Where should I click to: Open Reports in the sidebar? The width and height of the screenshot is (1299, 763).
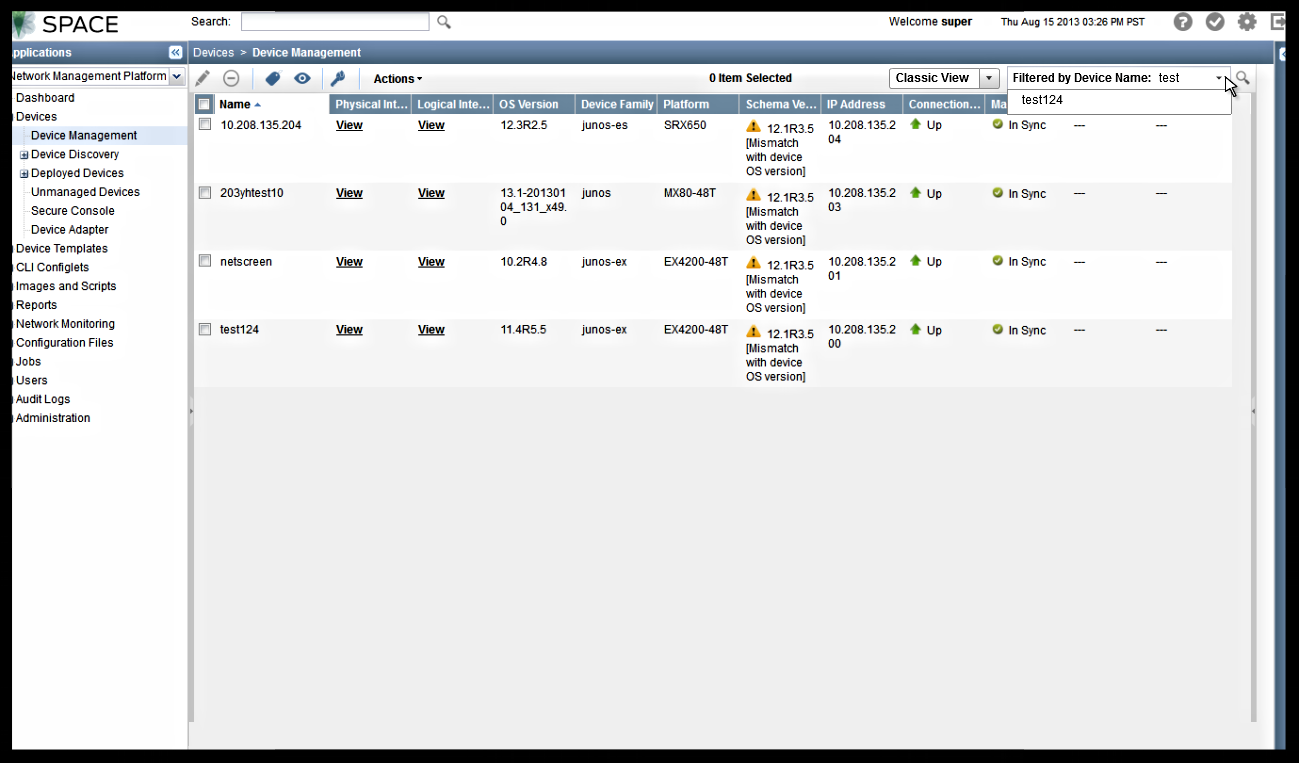(36, 305)
